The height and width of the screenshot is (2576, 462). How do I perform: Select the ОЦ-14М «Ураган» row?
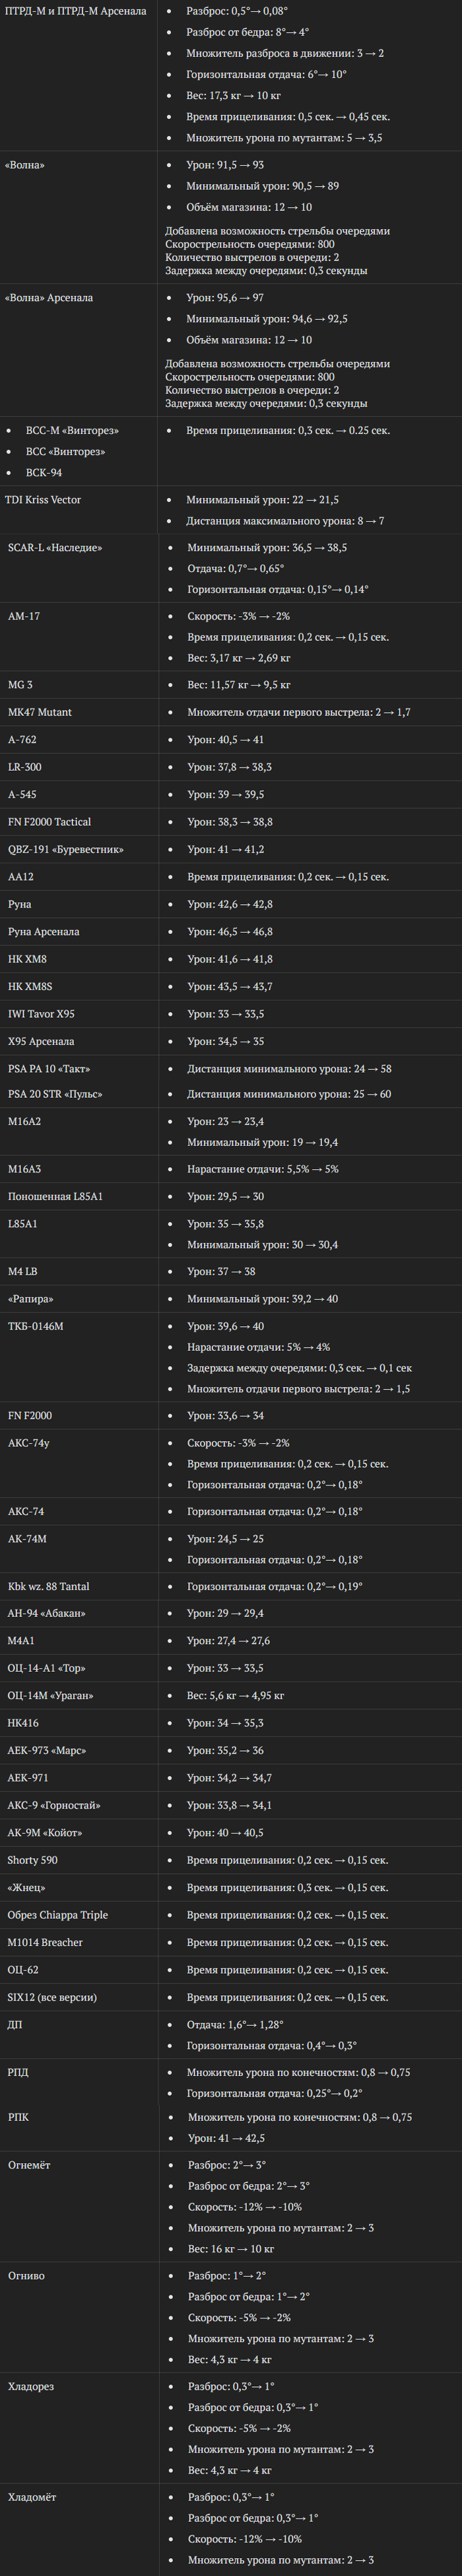(50, 1696)
